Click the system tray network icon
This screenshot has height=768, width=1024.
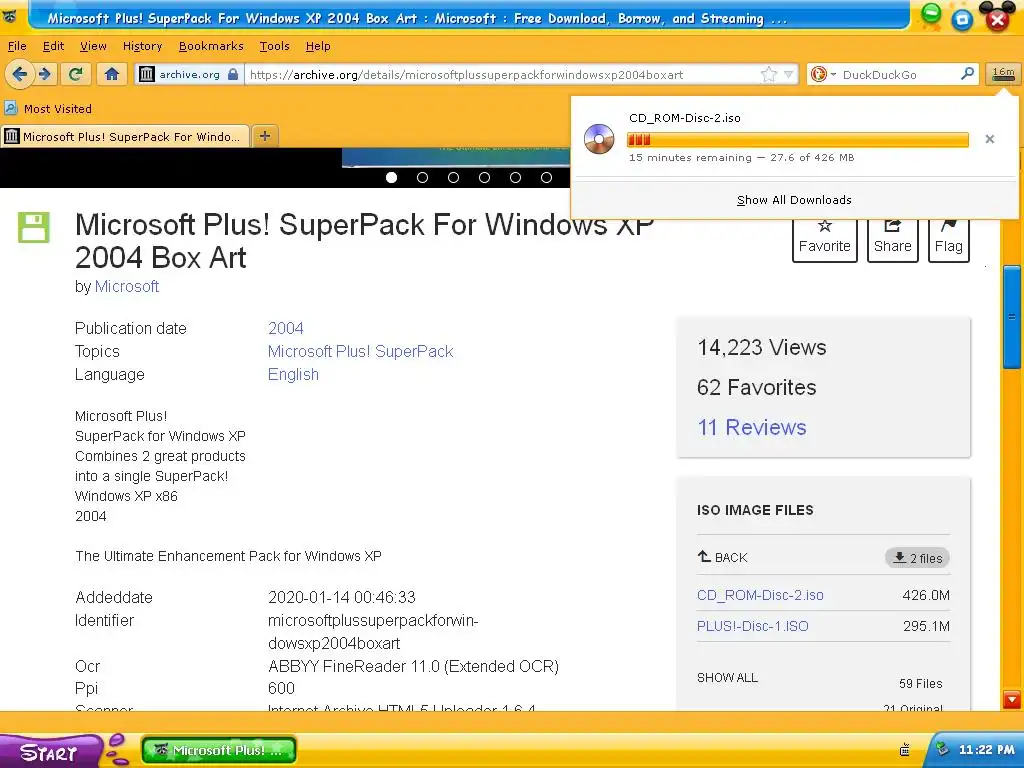(942, 749)
